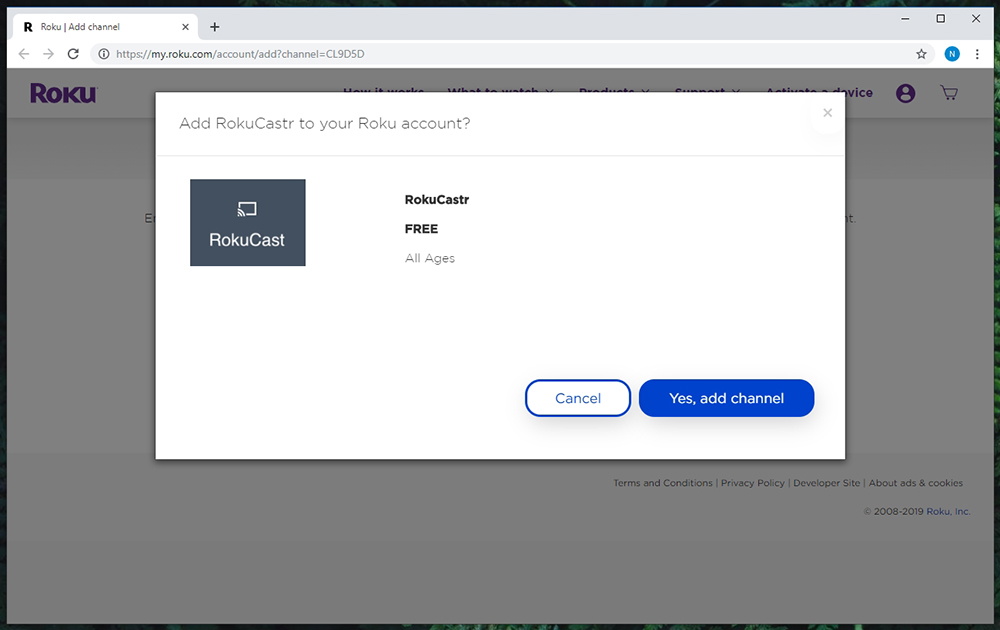
Task: Go back in the browser
Action: [x=24, y=54]
